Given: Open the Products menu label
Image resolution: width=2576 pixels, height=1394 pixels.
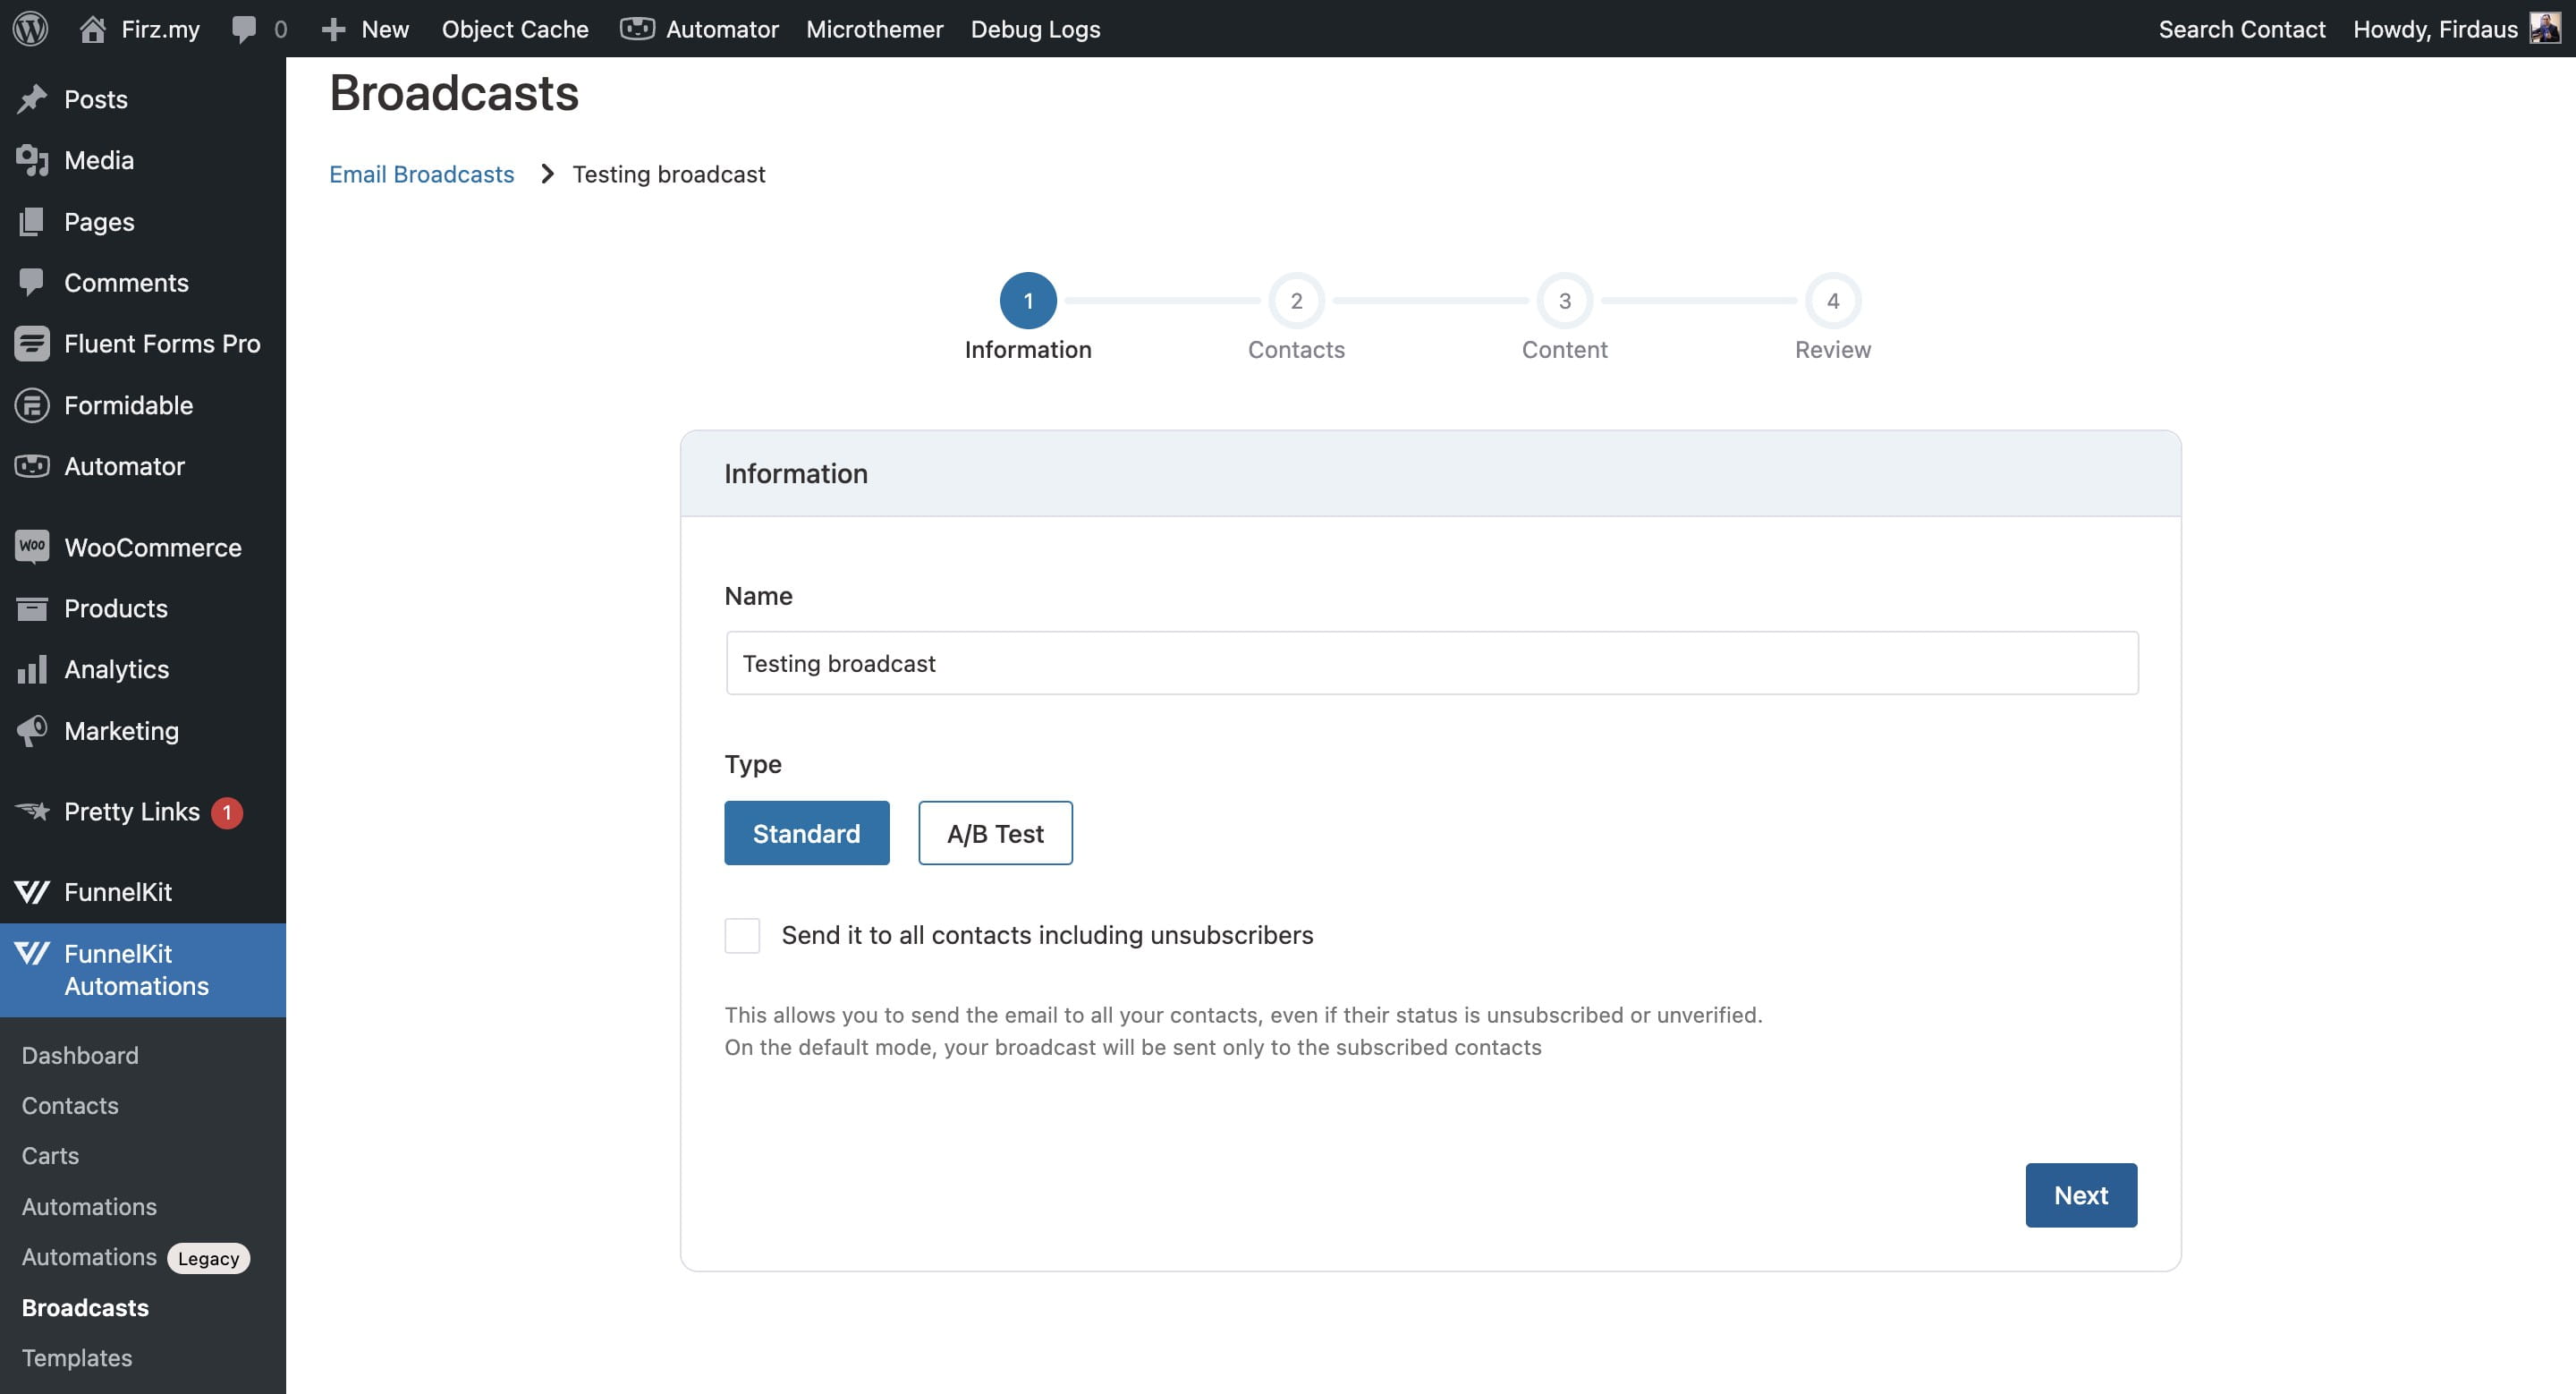Looking at the screenshot, I should pos(116,608).
